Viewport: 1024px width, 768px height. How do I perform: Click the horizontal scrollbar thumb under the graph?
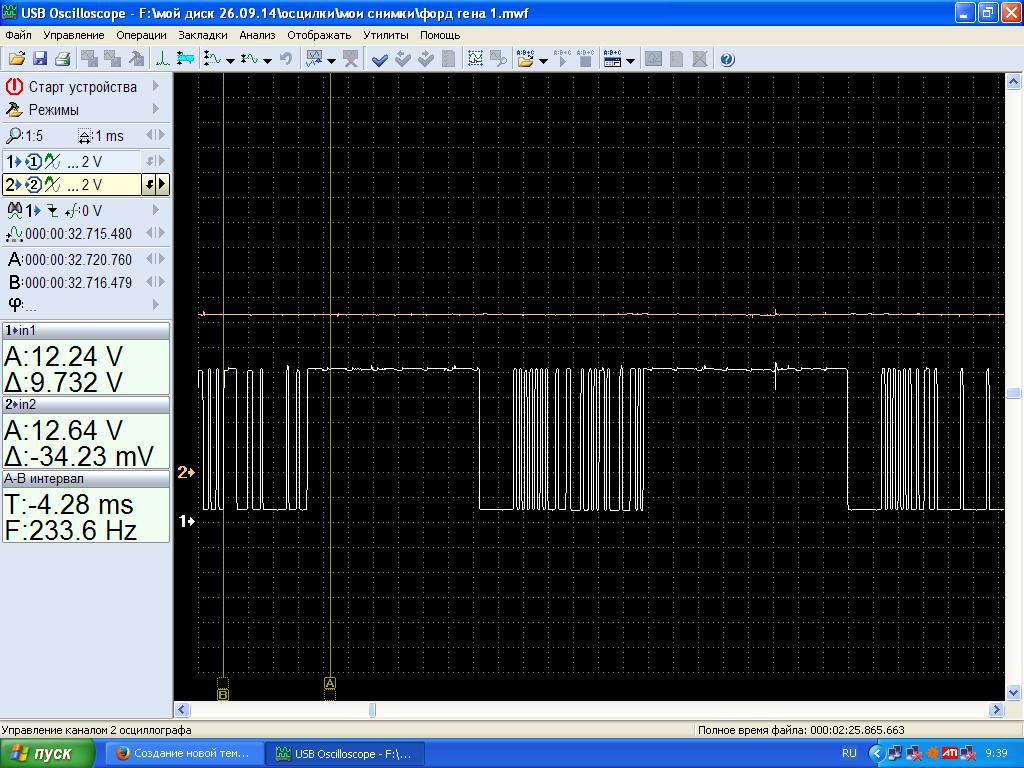373,710
